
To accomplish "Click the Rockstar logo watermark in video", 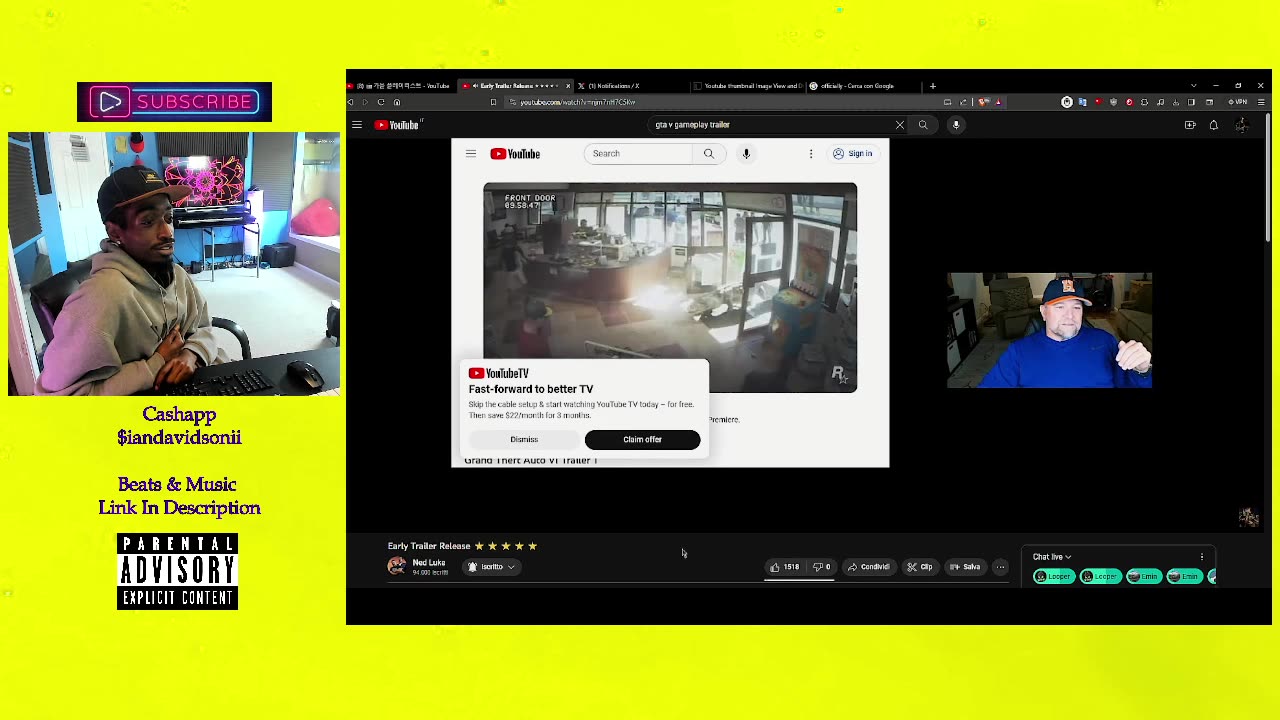I will [x=839, y=375].
